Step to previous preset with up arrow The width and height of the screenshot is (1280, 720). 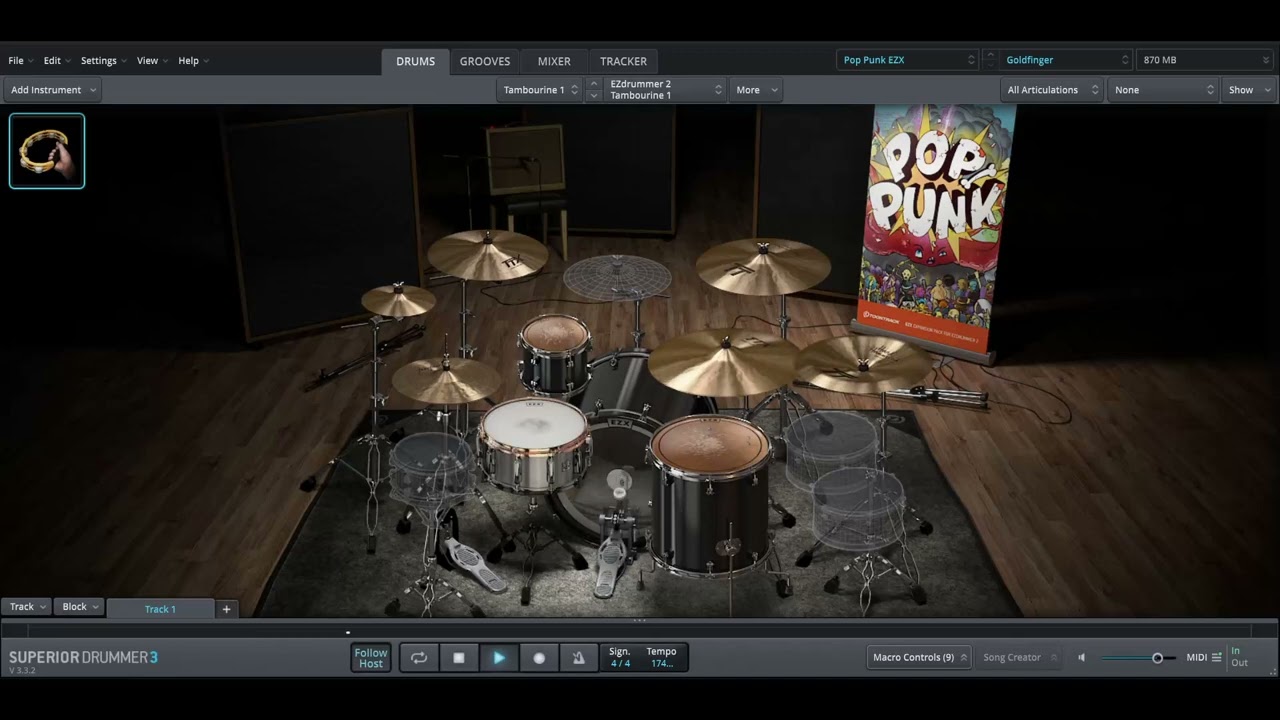990,54
